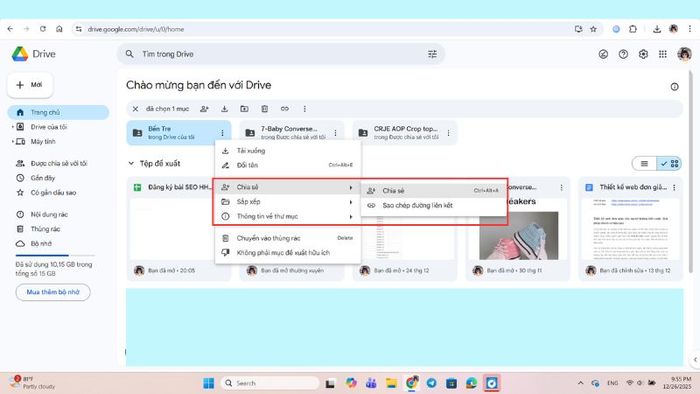700x394 pixels.
Task: Open Sắp xếp submenu in context menu
Action: (288, 202)
